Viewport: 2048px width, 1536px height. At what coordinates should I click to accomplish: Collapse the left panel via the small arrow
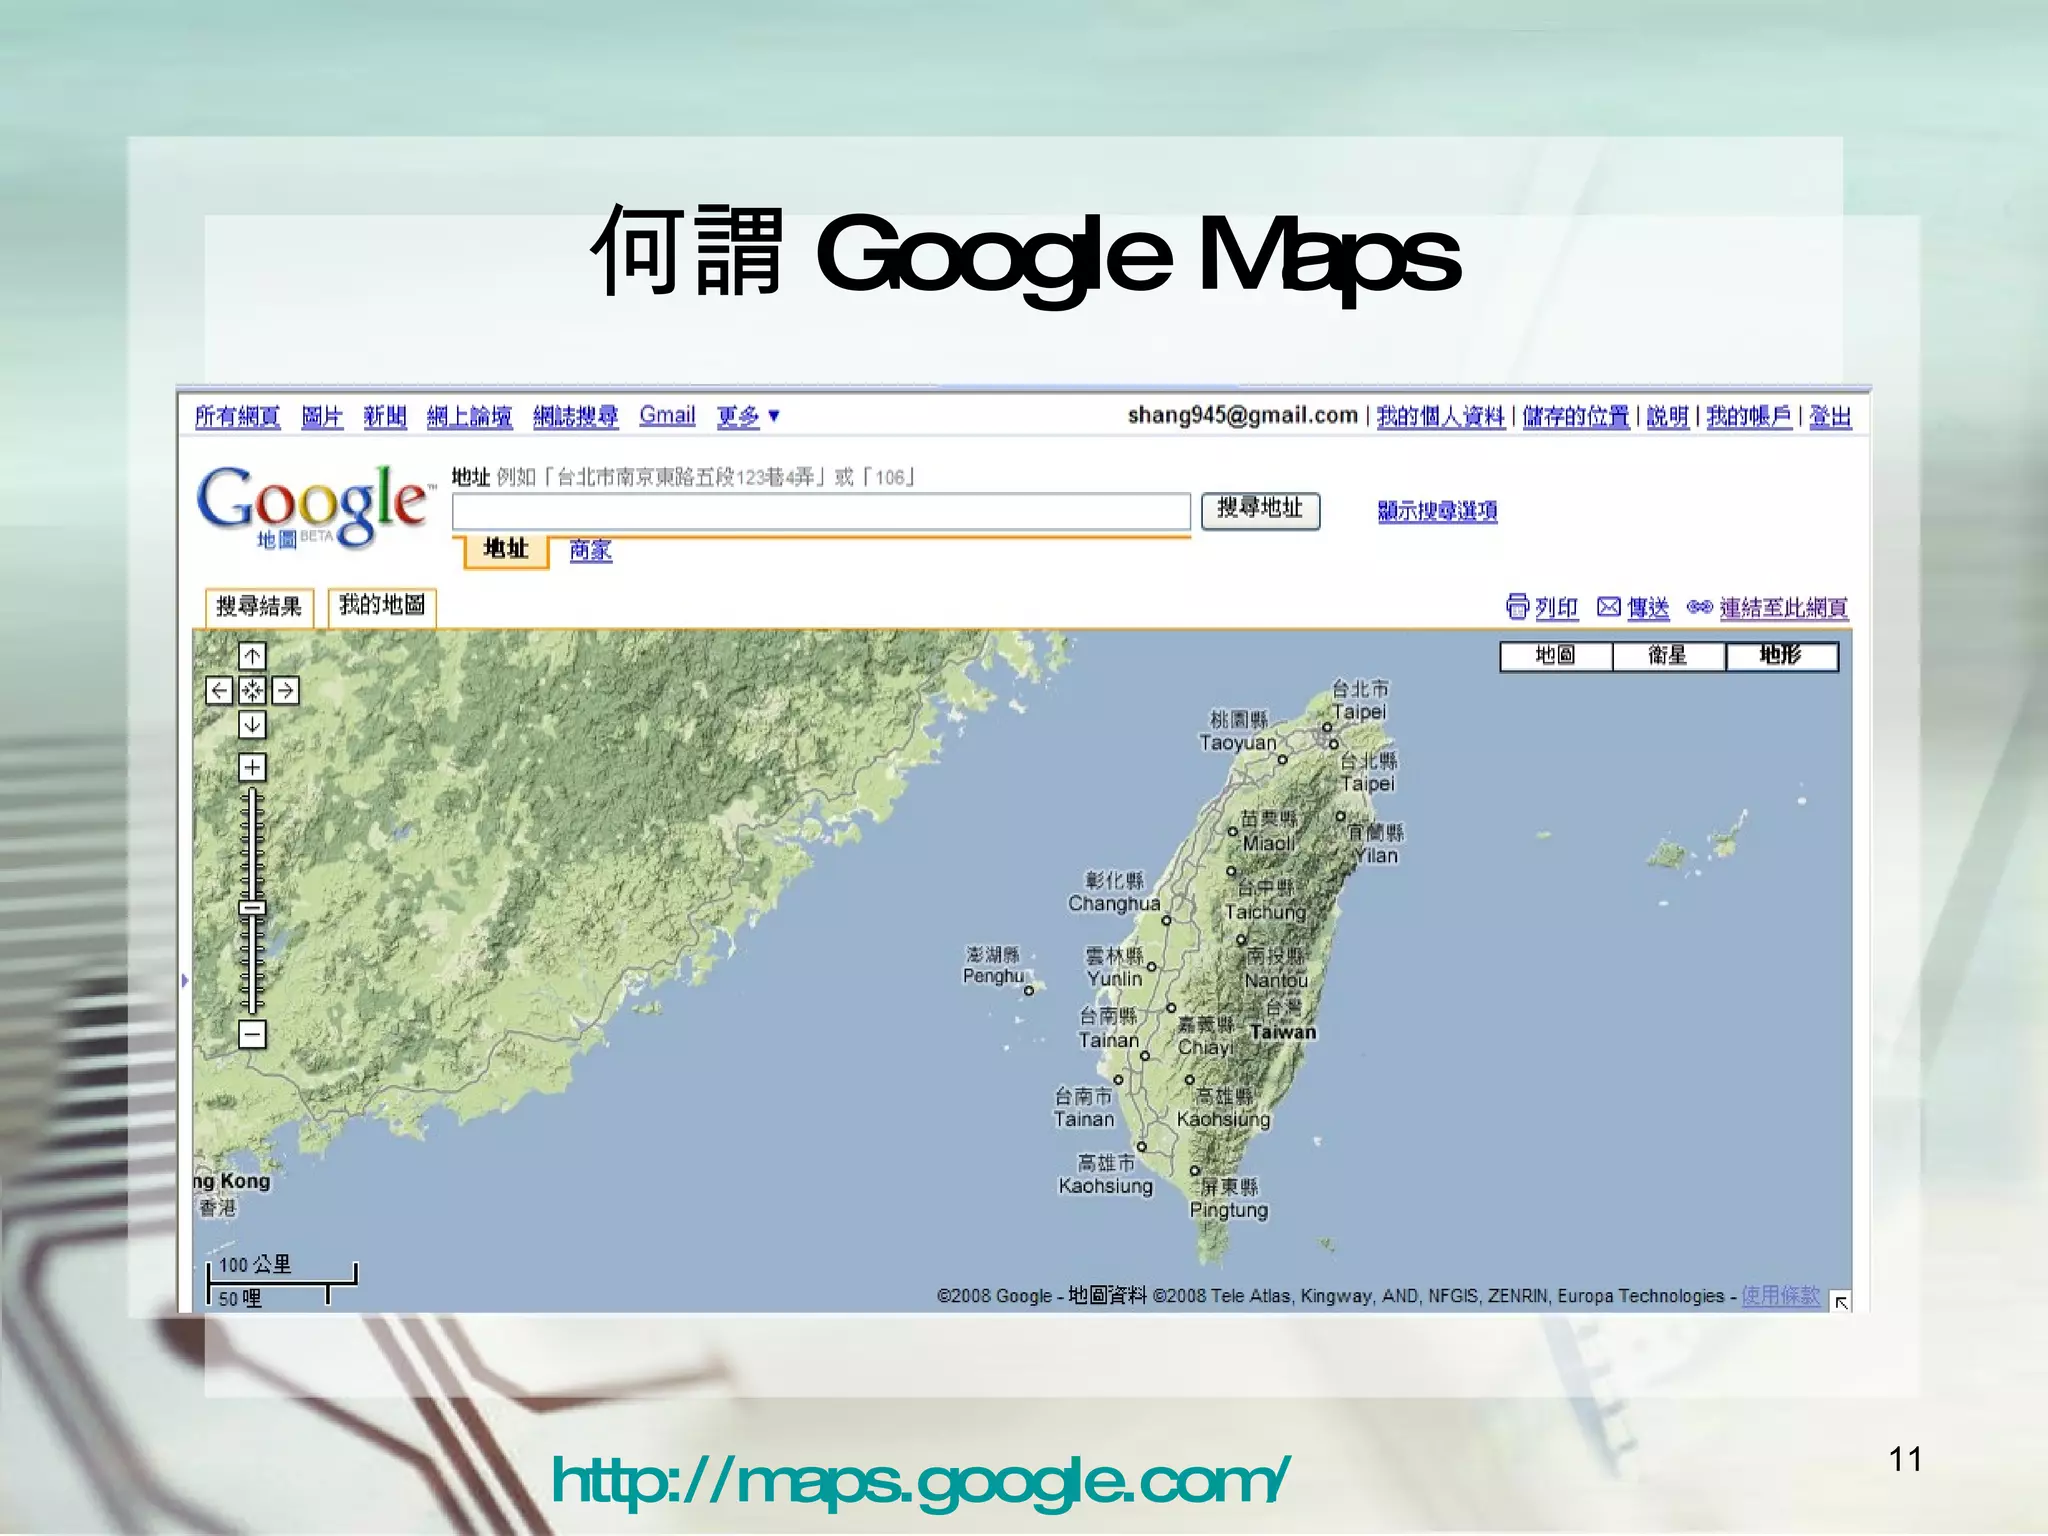point(185,981)
